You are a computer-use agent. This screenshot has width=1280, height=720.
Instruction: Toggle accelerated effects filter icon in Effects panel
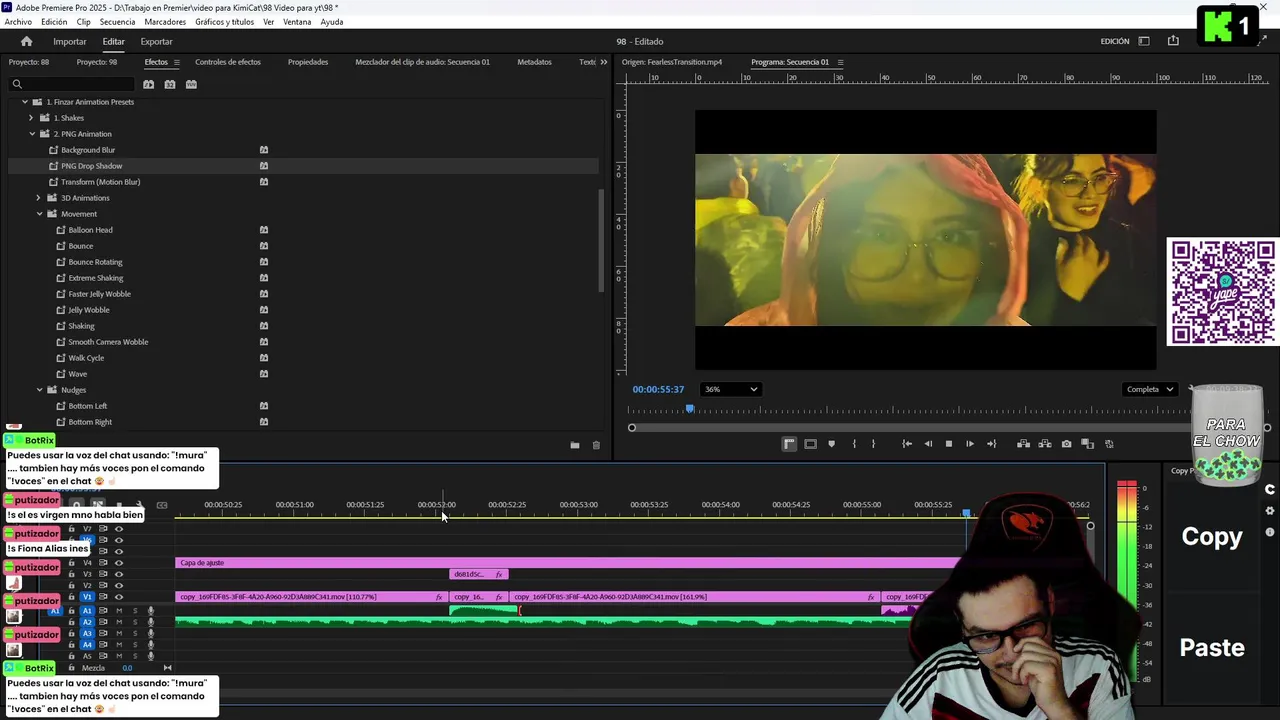pos(148,84)
